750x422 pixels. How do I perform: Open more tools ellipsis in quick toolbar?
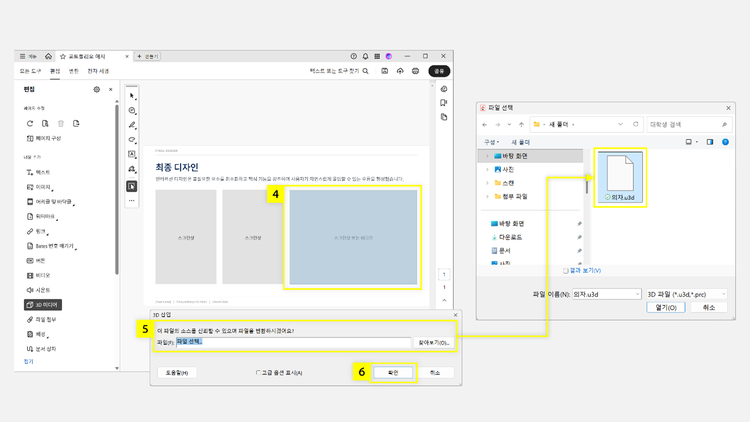[132, 200]
